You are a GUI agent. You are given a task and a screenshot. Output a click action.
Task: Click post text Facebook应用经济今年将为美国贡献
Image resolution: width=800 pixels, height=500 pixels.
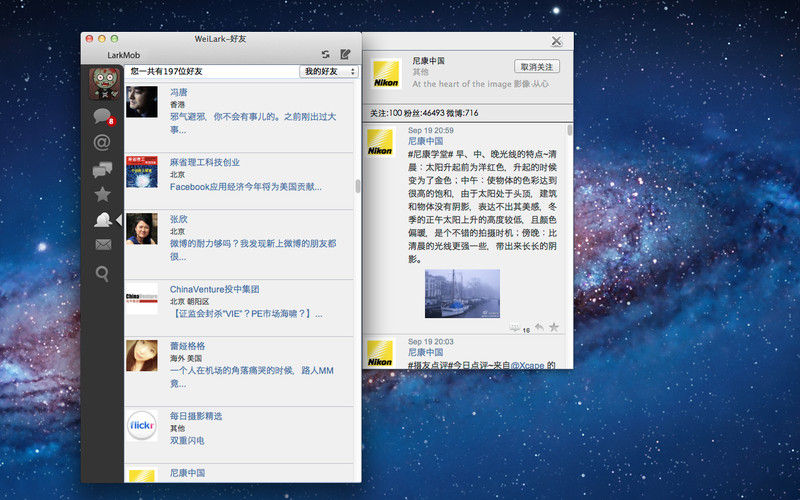click(x=246, y=187)
